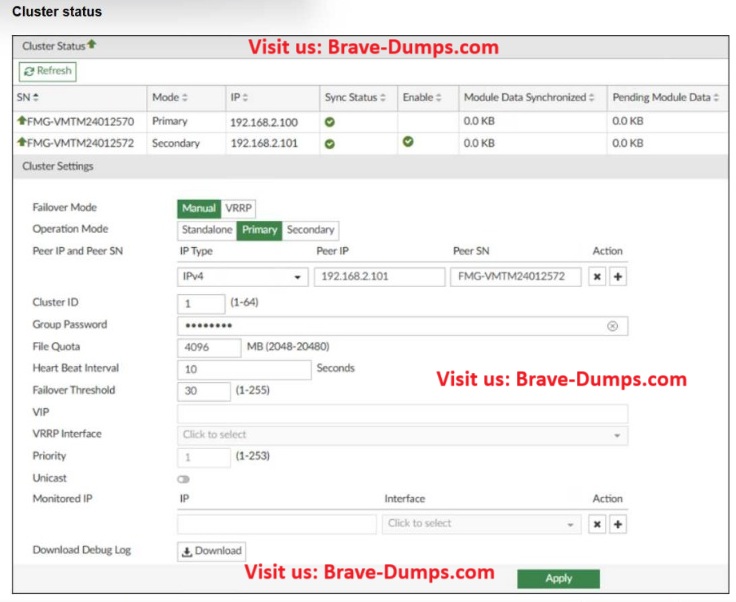This screenshot has height=602, width=736.
Task: Clear the Group Password field icon
Action: (612, 326)
